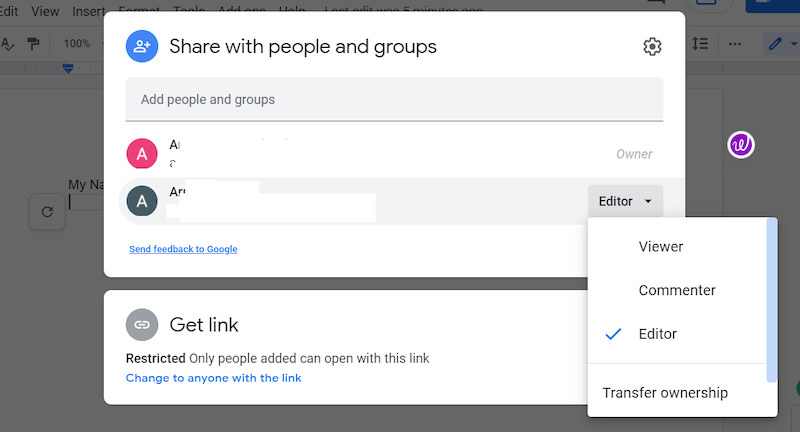Click the pink owner avatar A
The height and width of the screenshot is (432, 800).
point(142,154)
